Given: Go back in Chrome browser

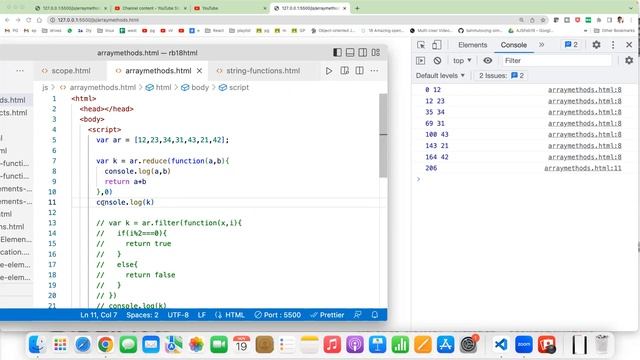Looking at the screenshot, I should click(x=7, y=20).
